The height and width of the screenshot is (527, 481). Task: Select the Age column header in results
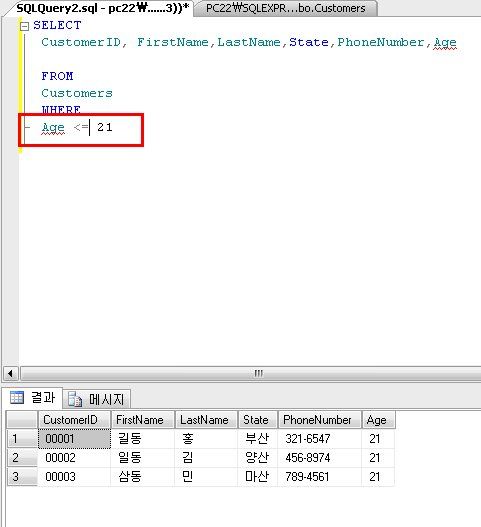(378, 420)
